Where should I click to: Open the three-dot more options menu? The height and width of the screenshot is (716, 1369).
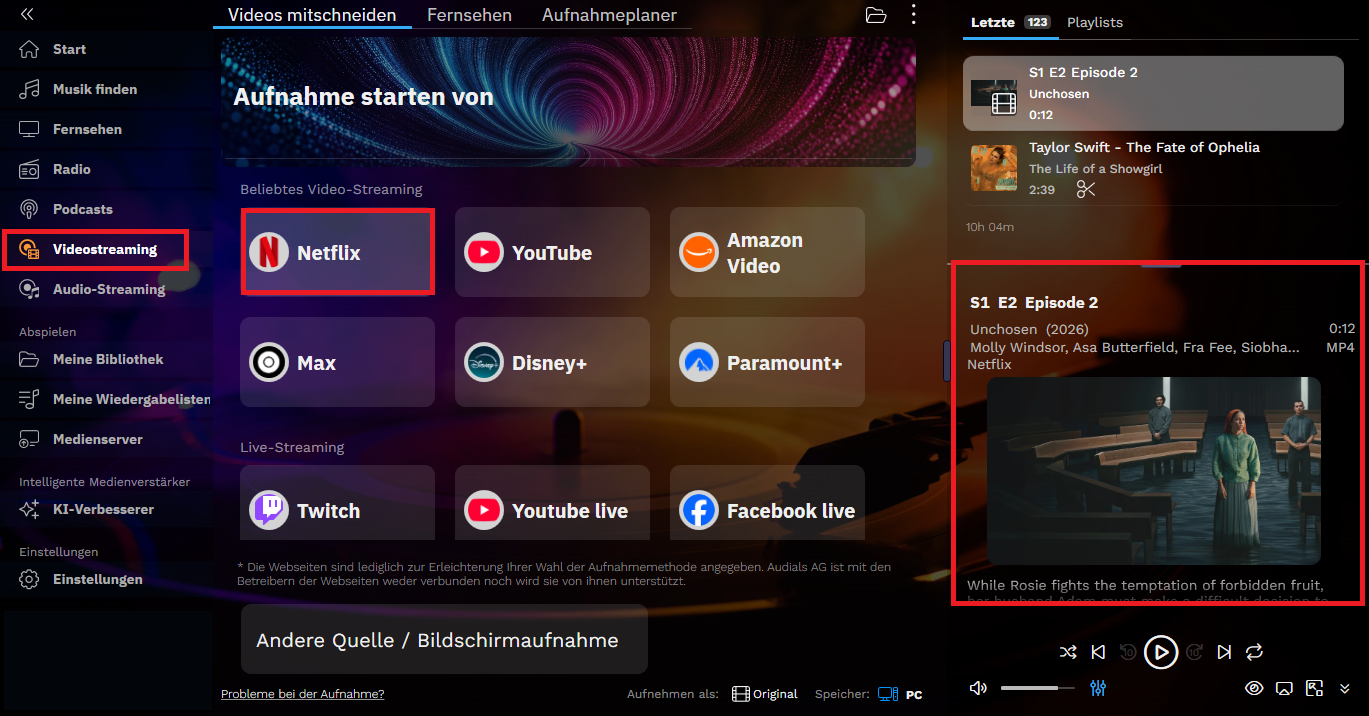pyautogui.click(x=913, y=15)
